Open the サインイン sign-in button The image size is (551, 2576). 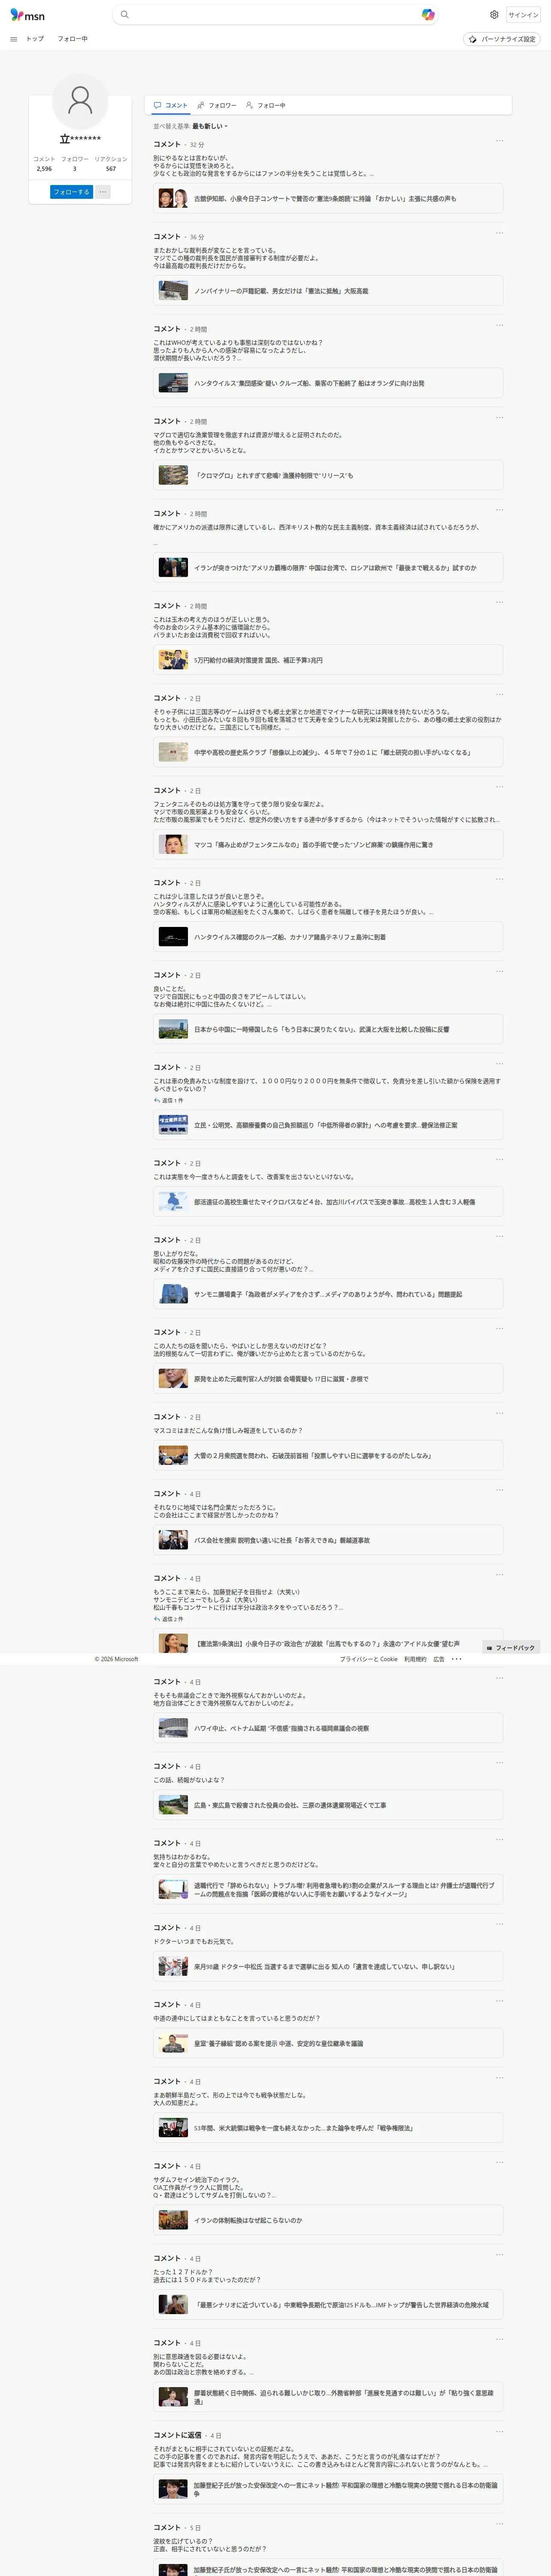coord(523,15)
